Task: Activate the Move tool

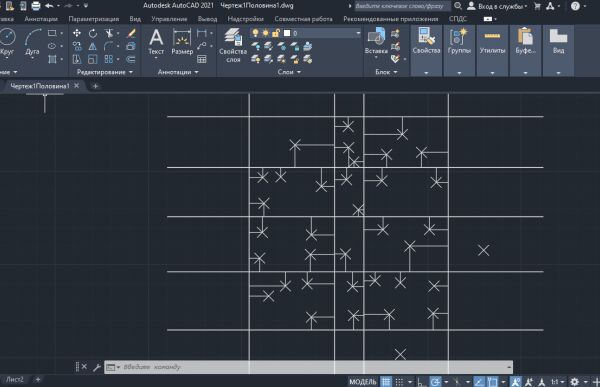Action: [x=77, y=33]
